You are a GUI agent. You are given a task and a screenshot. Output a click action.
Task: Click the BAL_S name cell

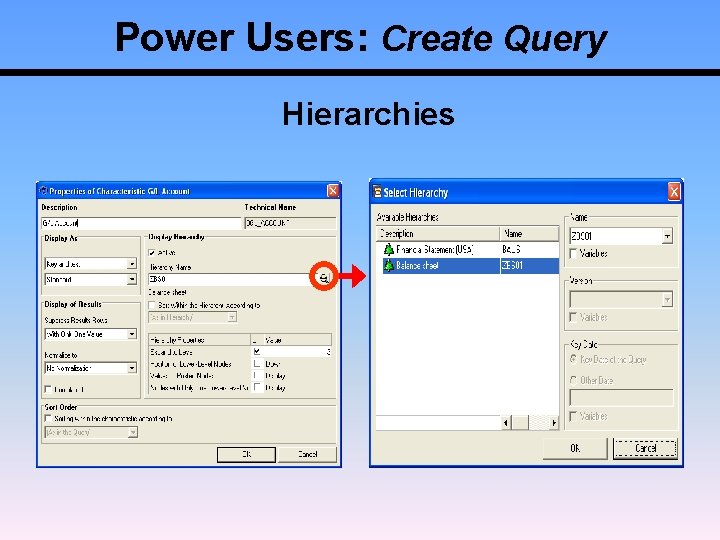529,249
